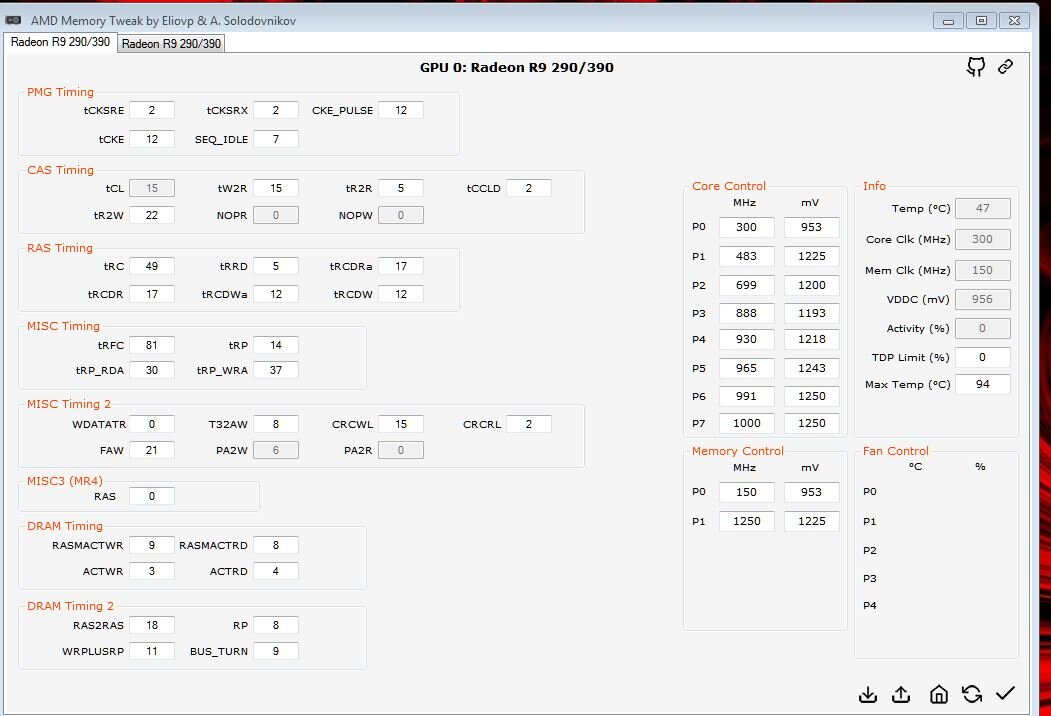
Task: Click the tRCDR timing field
Action: (x=152, y=294)
